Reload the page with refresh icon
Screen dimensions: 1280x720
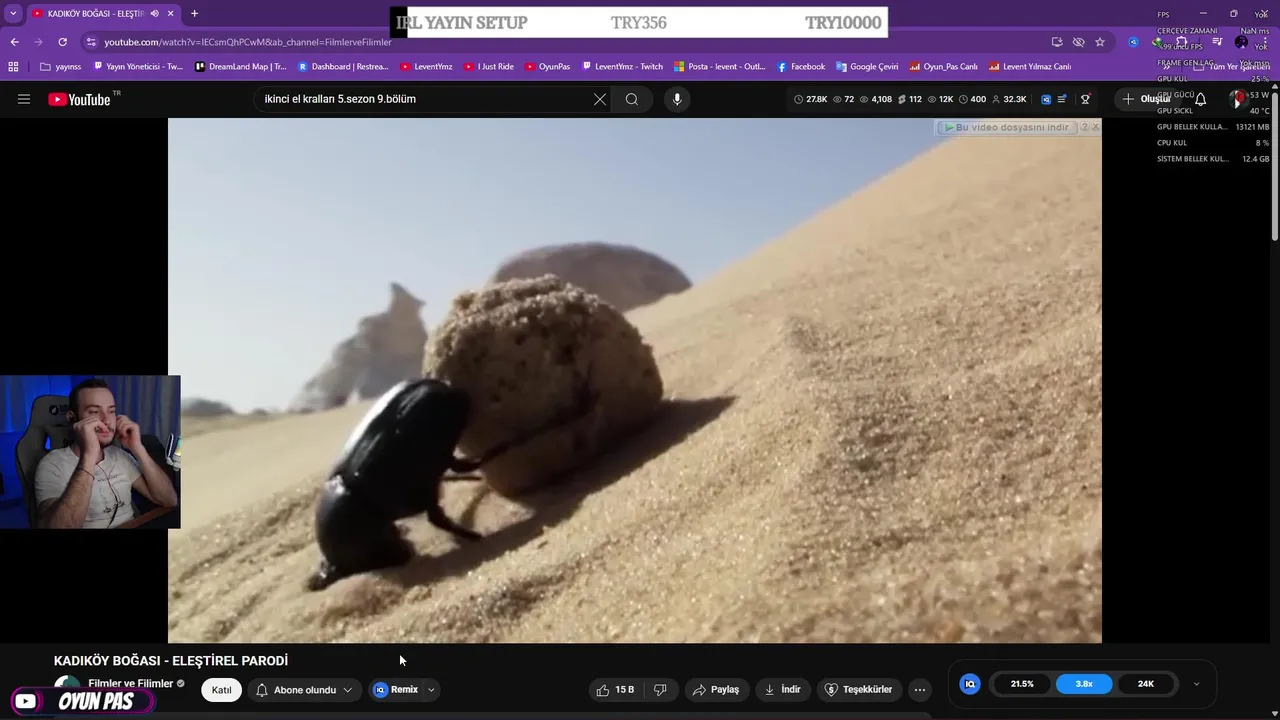(62, 42)
